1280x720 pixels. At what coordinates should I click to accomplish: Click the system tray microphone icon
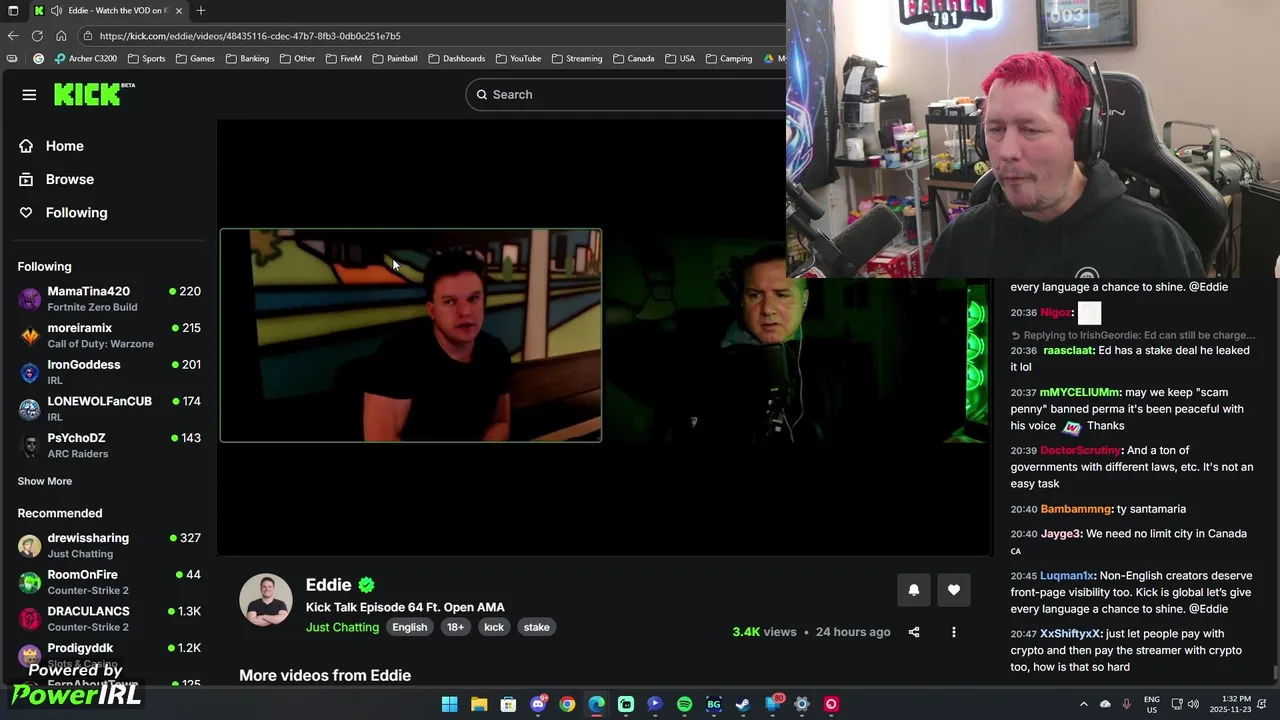pos(1127,704)
